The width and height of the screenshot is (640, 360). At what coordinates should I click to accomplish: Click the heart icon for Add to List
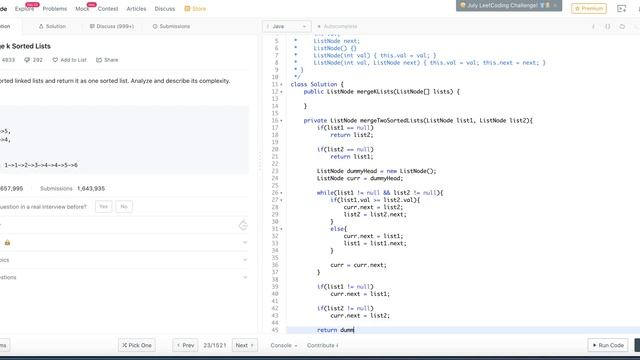(x=55, y=60)
